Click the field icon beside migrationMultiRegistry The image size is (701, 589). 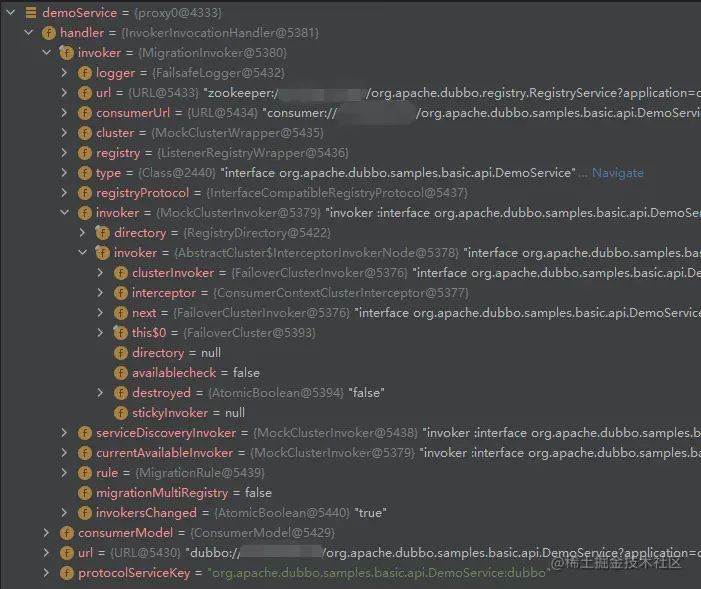pos(84,493)
